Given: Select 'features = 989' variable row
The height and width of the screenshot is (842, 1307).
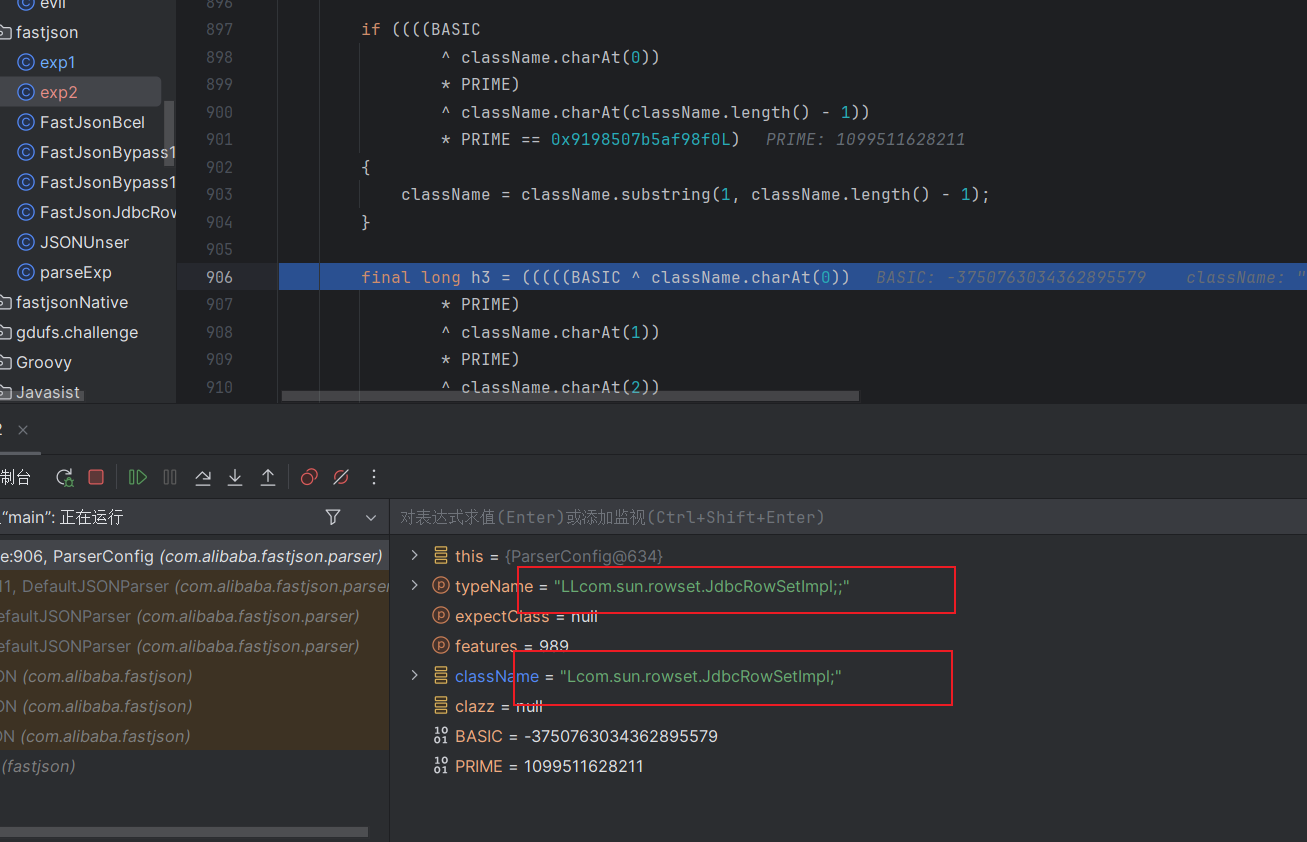Looking at the screenshot, I should point(512,646).
